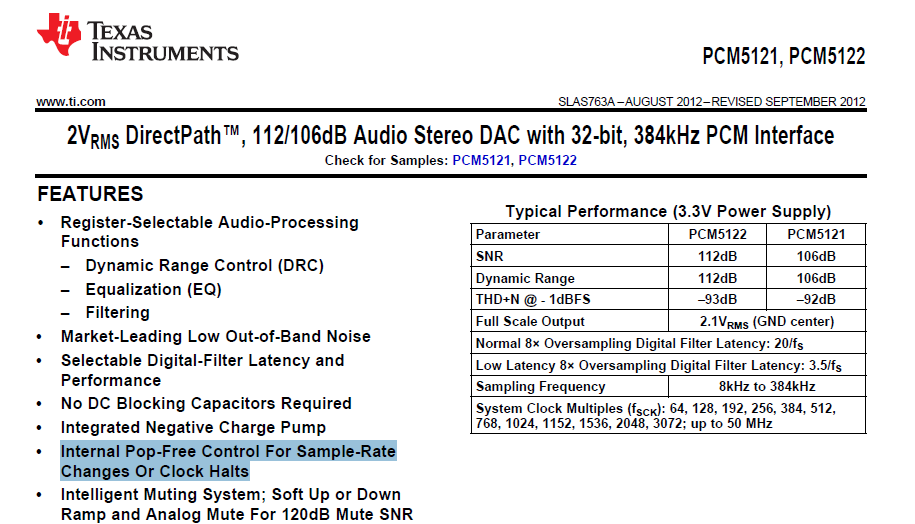Click the SNR 112dB value cell
The width and height of the screenshot is (915, 524).
(717, 256)
